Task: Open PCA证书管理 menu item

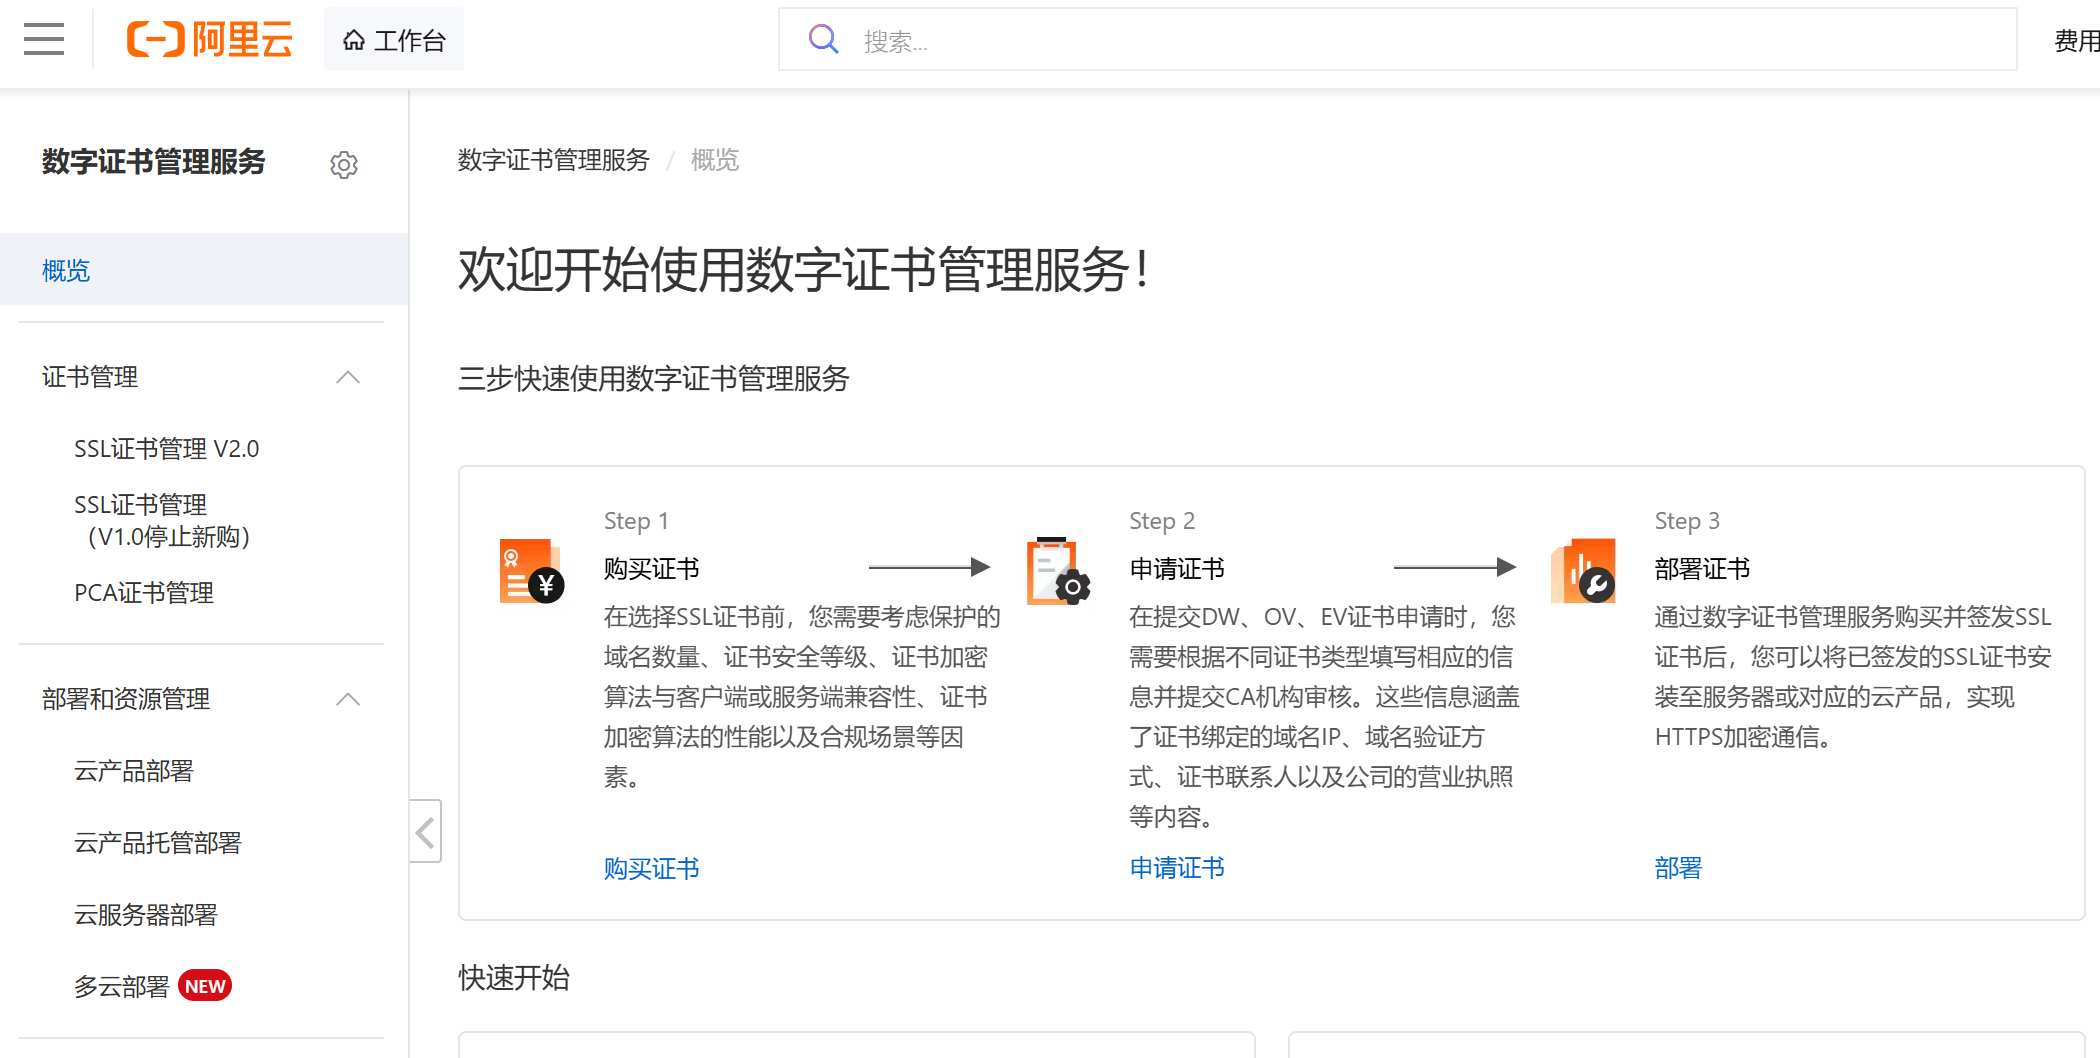Action: click(144, 593)
